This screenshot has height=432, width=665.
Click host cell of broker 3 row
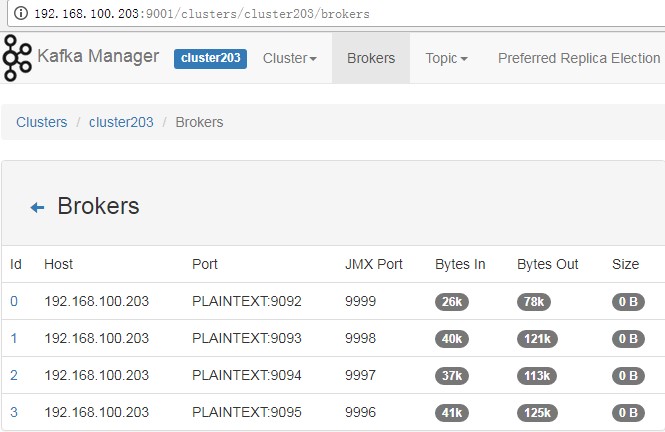[97, 412]
